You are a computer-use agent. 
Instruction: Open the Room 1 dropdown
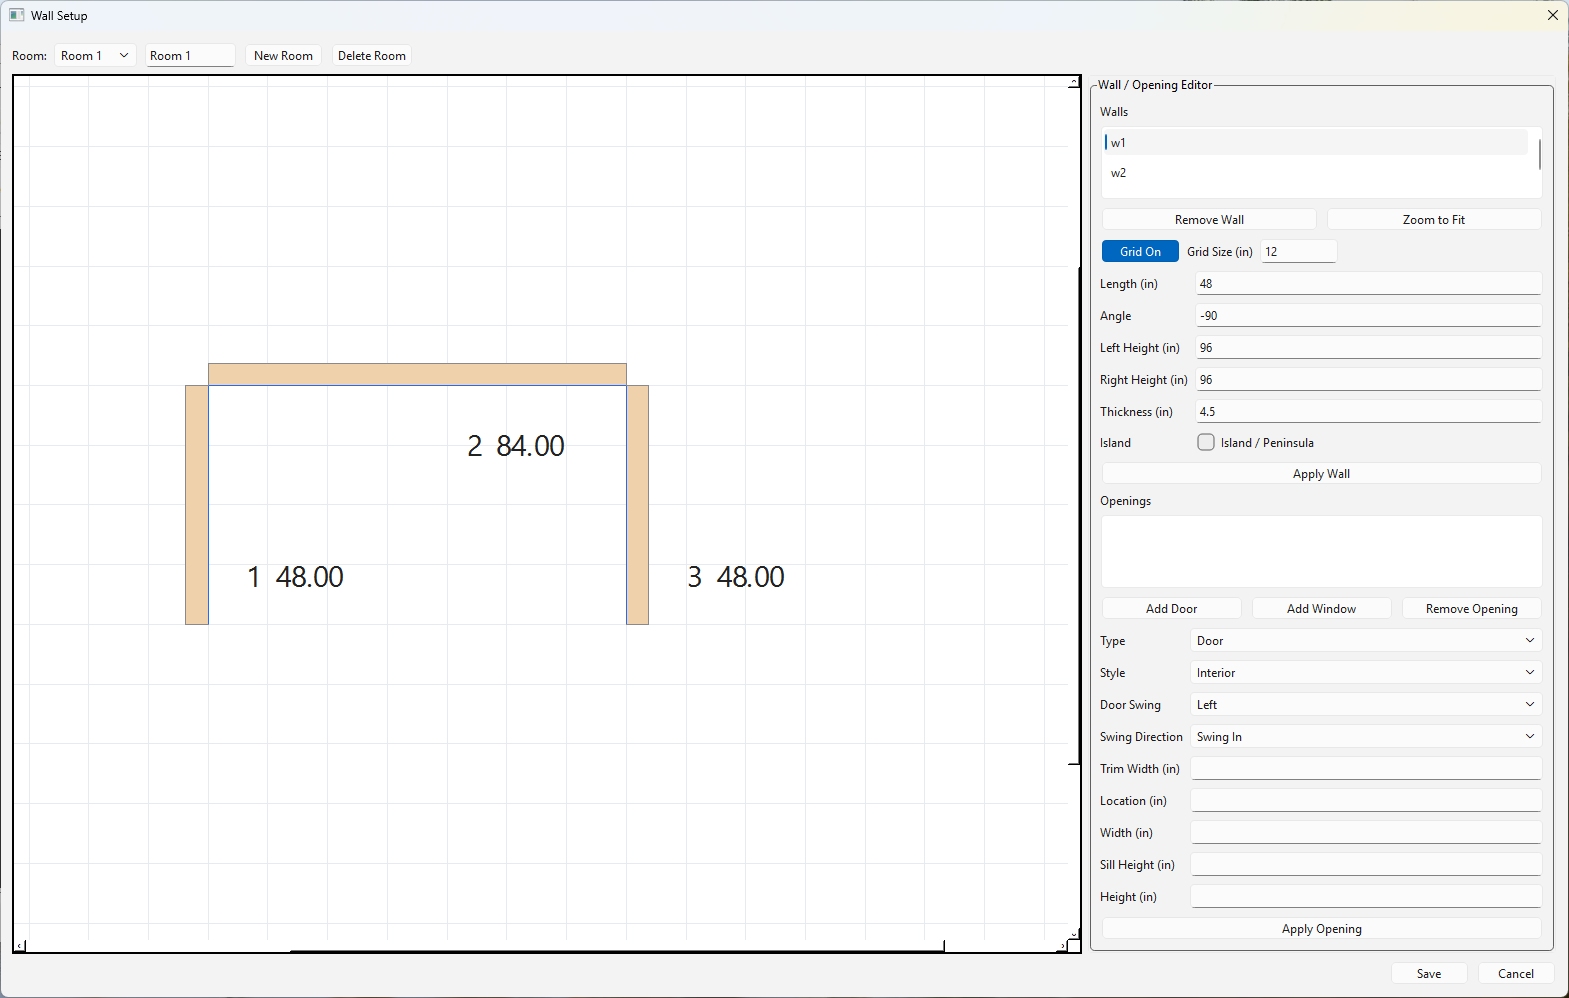pos(95,56)
